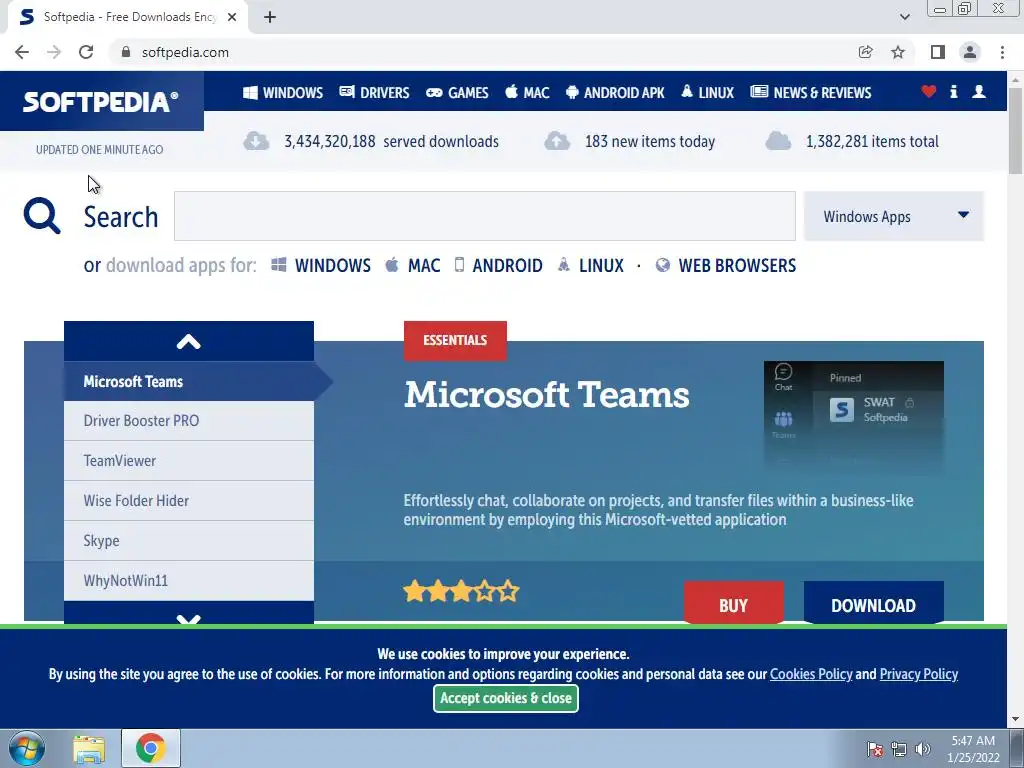Image resolution: width=1024 pixels, height=768 pixels.
Task: Click the site lock icon
Action: pos(126,52)
